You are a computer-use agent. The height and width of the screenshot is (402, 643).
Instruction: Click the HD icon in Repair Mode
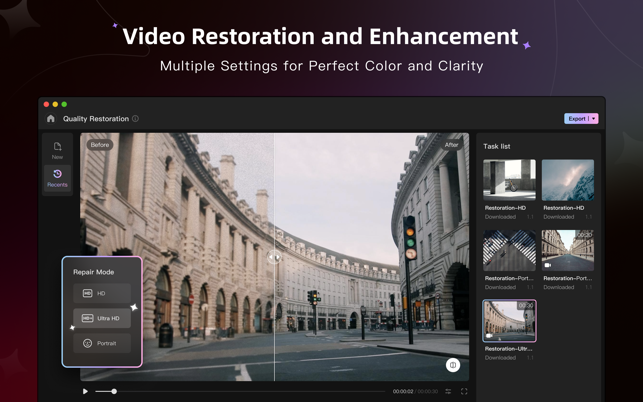coord(87,293)
